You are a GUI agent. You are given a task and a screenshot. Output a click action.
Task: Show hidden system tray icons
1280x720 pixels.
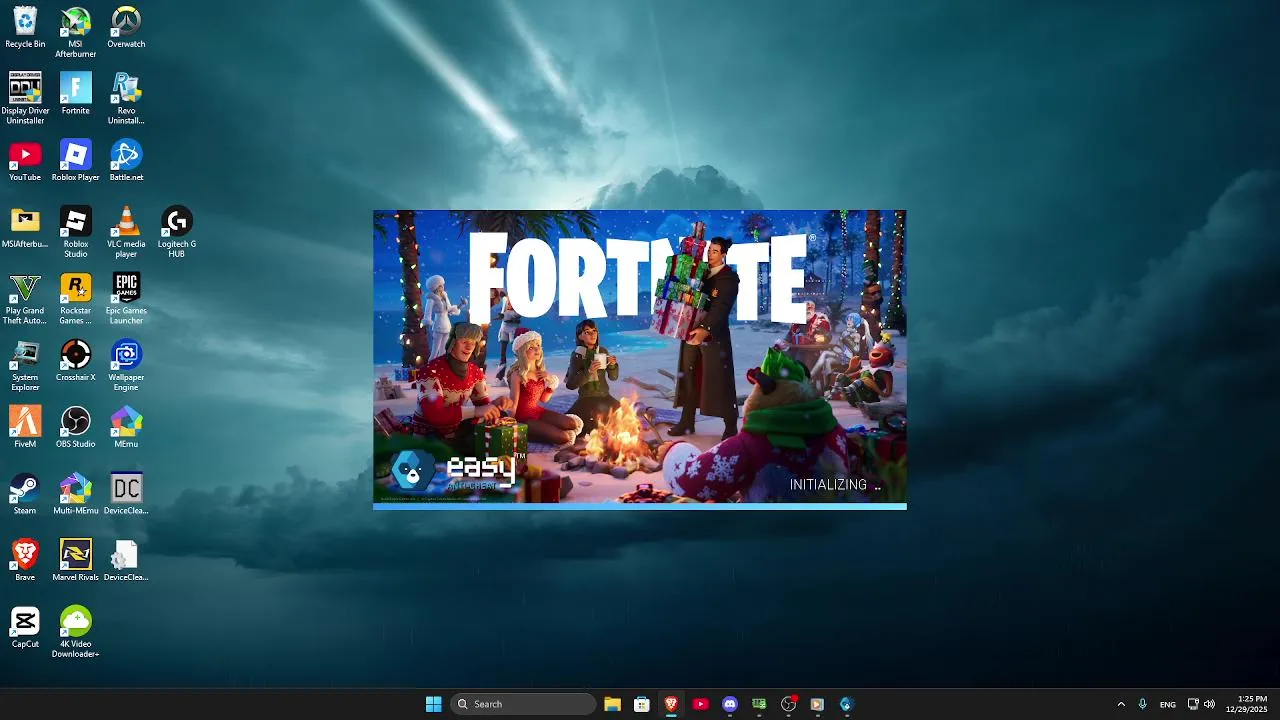[1121, 704]
